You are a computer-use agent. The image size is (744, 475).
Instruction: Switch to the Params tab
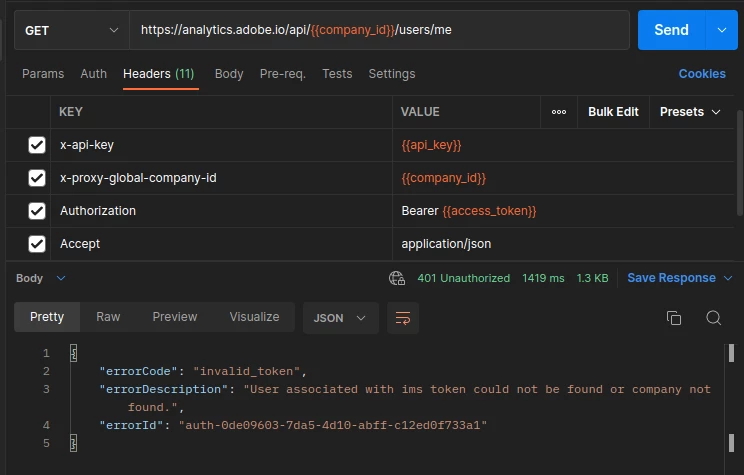click(x=43, y=74)
